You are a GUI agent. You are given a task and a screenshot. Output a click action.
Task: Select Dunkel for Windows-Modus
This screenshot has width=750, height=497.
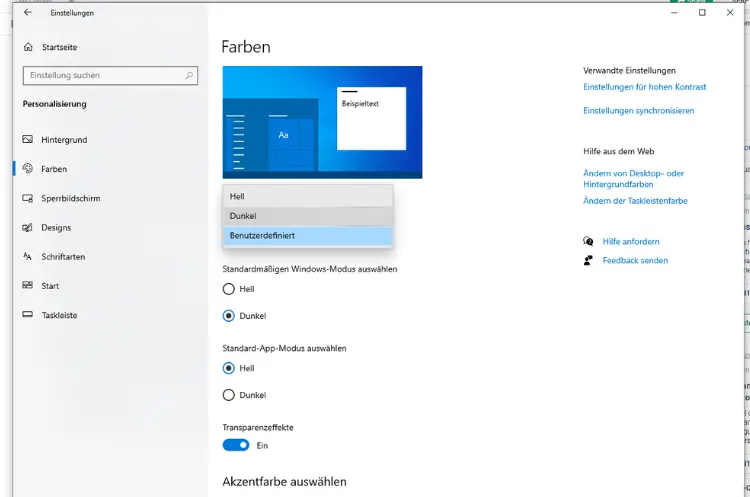click(x=229, y=316)
